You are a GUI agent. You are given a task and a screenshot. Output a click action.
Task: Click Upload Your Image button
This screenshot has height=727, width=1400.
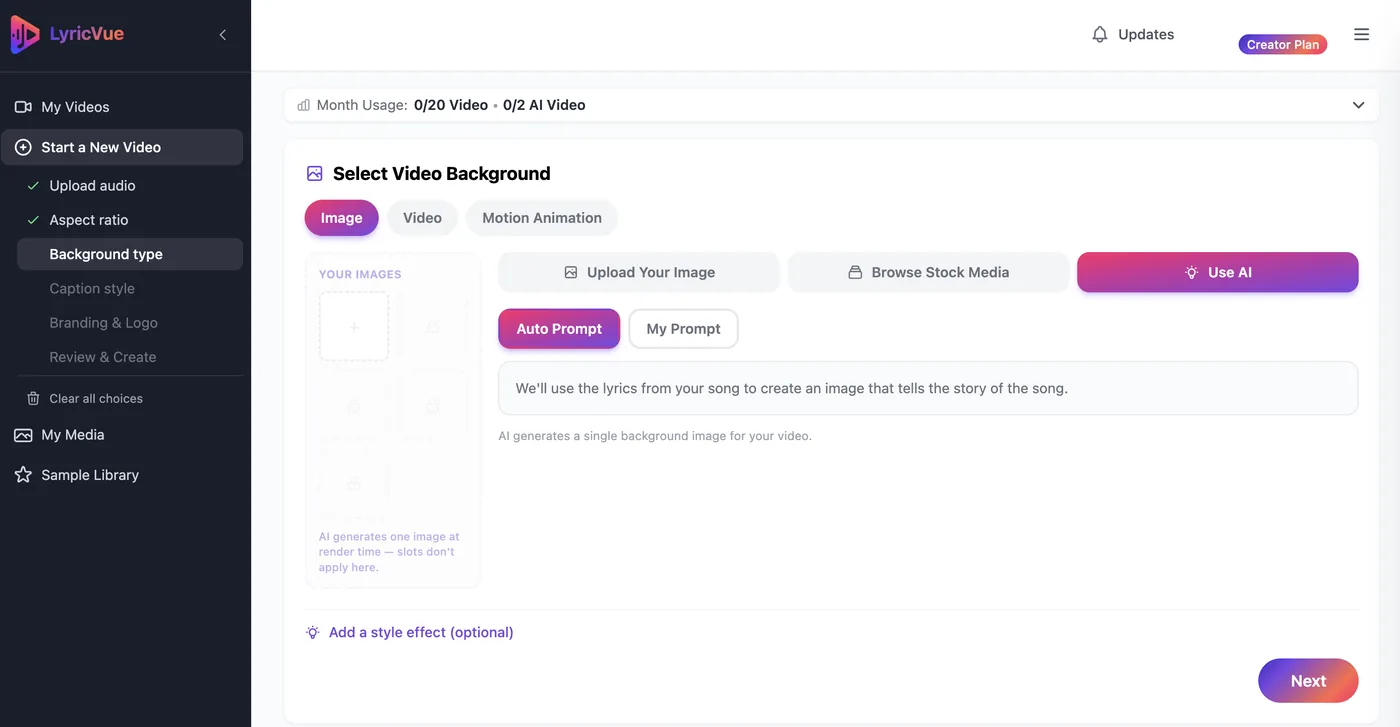pos(639,272)
